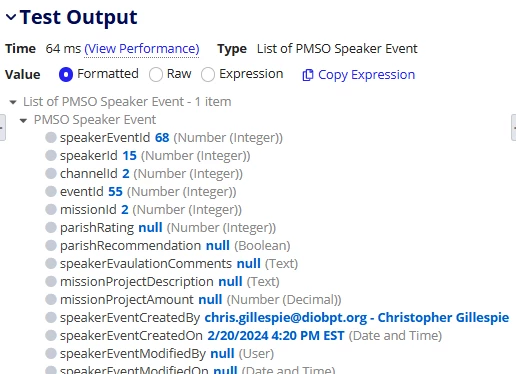Collapse the Test Output section chevron
This screenshot has height=374, width=516.
tap(11, 17)
